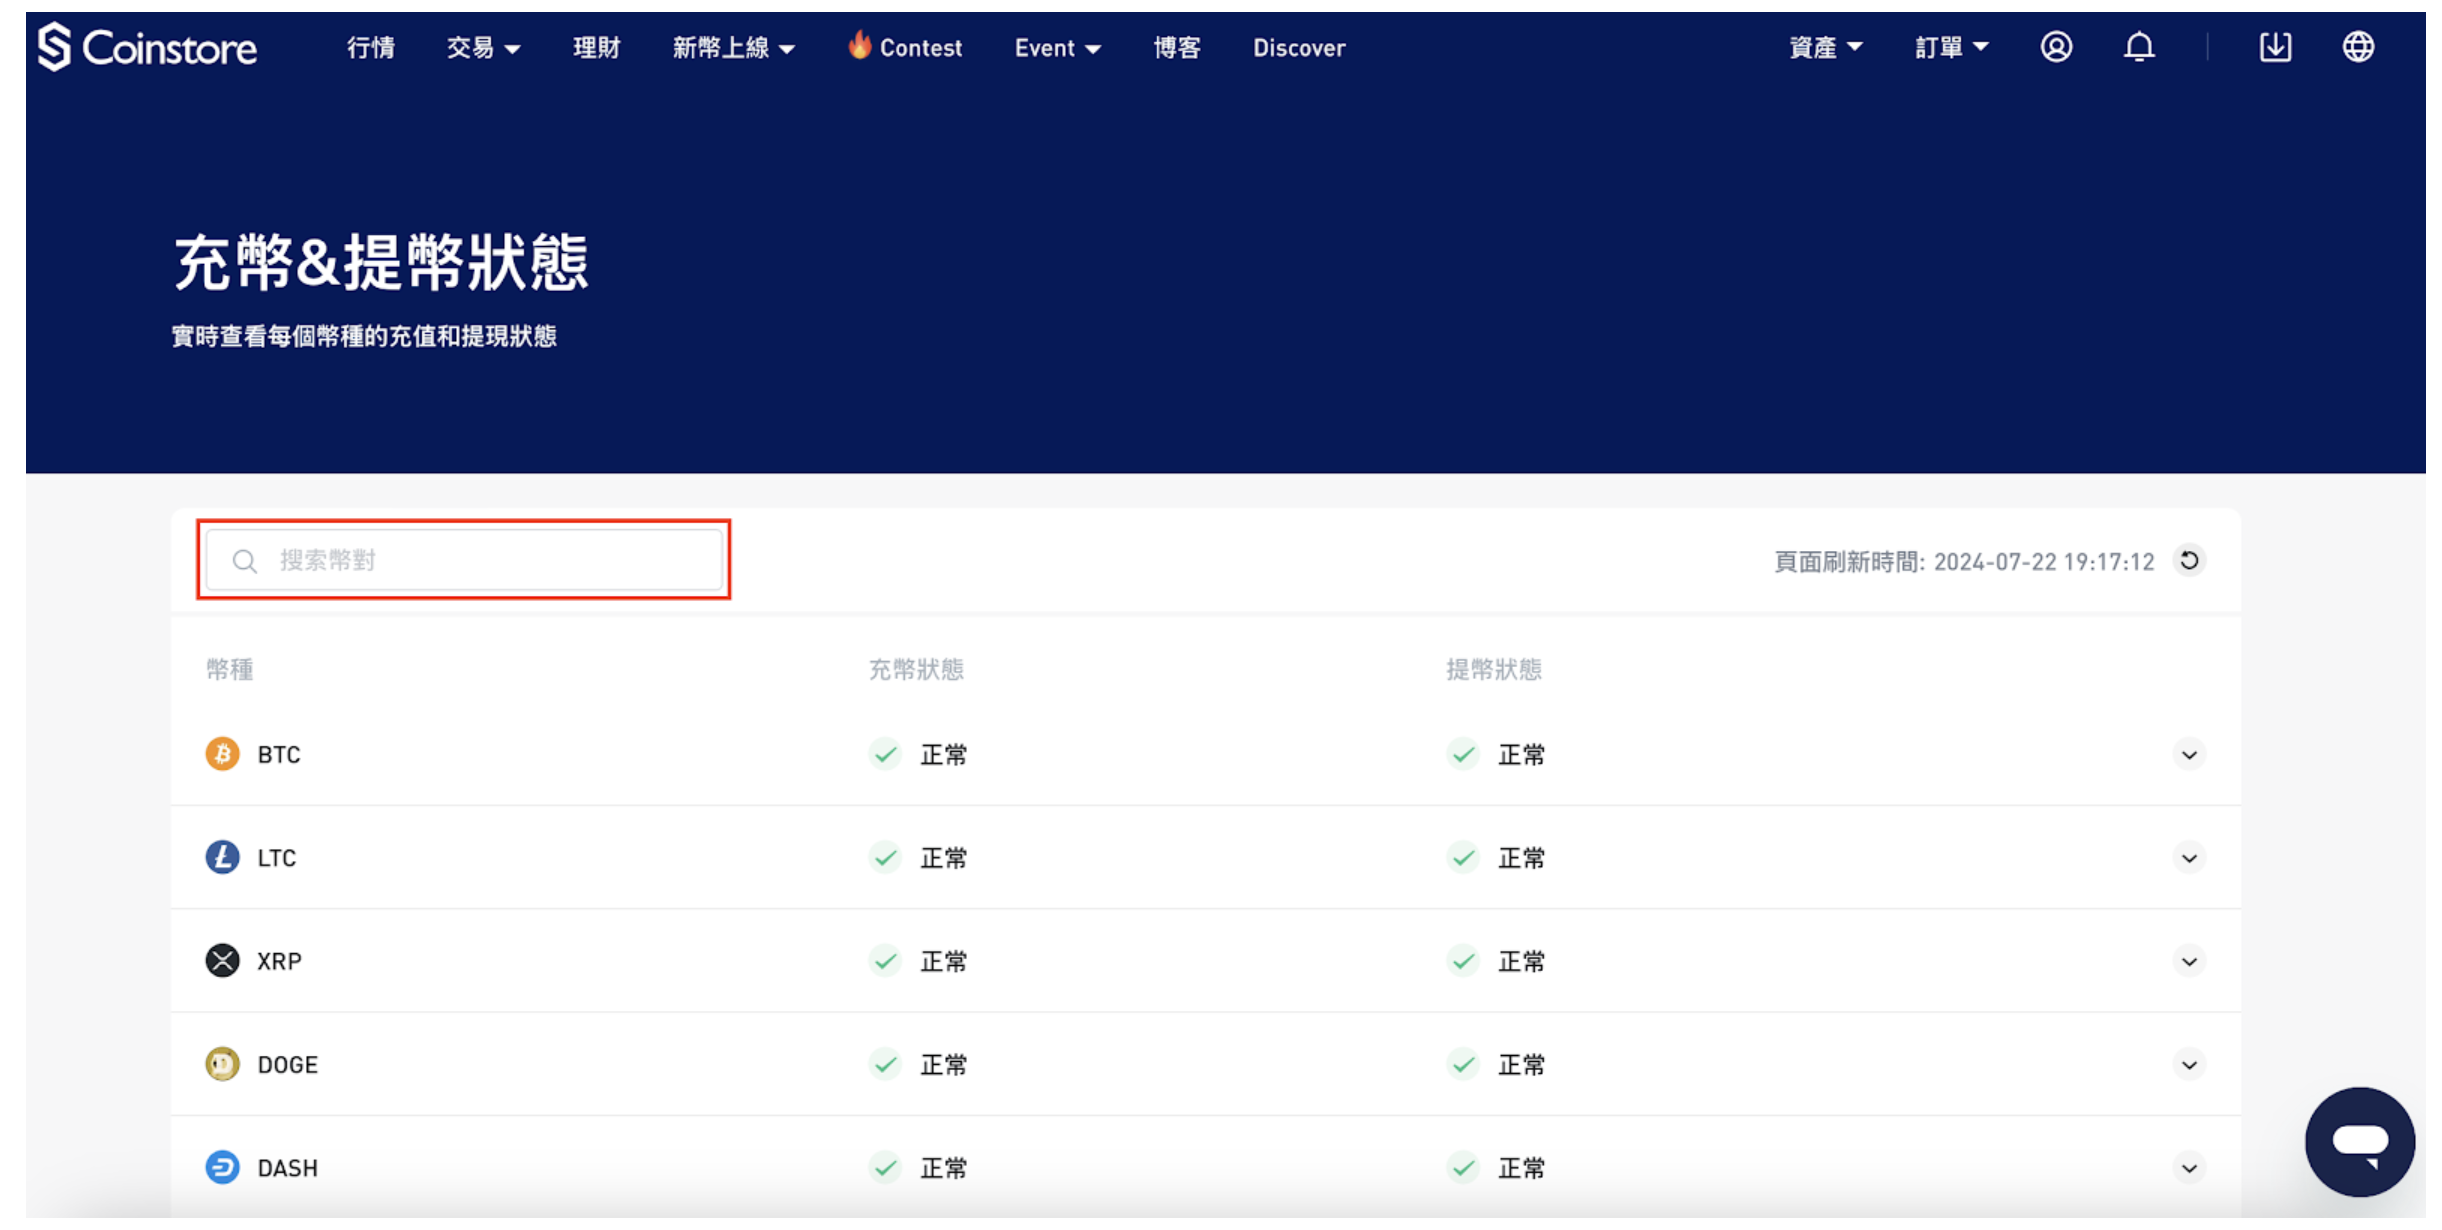The width and height of the screenshot is (2442, 1230).
Task: Open the live chat bubble
Action: tap(2359, 1141)
